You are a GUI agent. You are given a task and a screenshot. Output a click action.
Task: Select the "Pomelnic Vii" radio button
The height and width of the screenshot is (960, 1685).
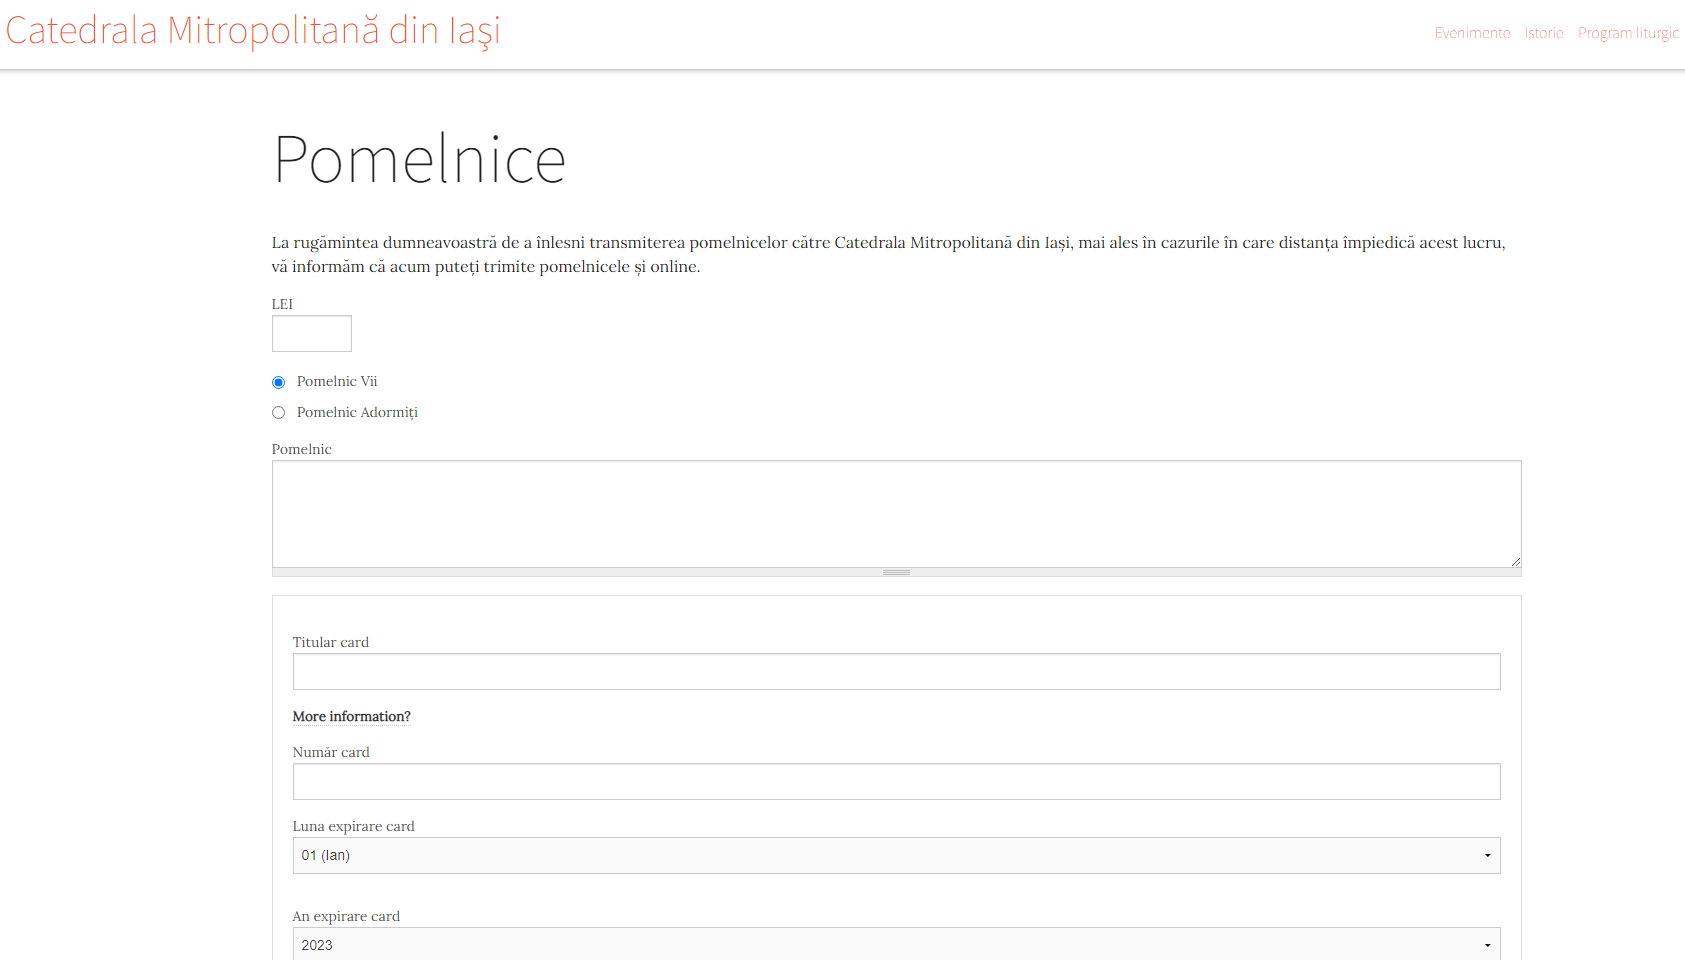click(278, 382)
